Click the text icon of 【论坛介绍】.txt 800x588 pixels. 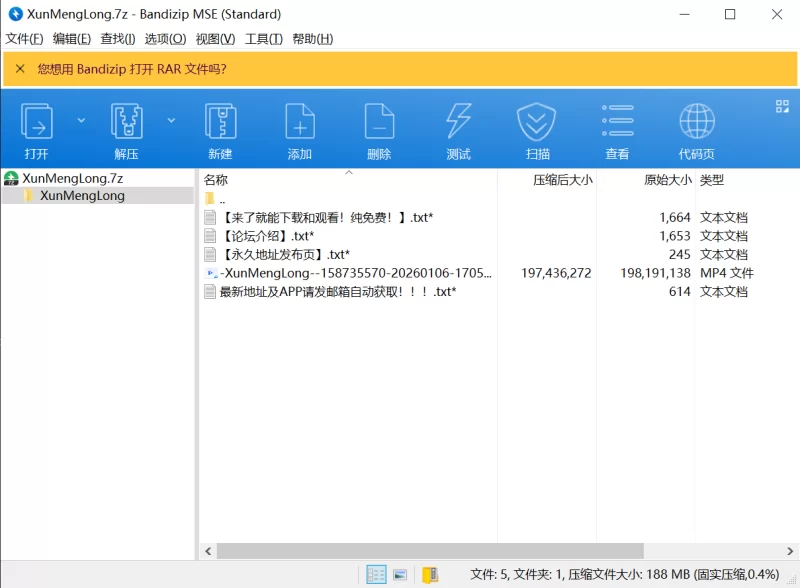(x=210, y=236)
